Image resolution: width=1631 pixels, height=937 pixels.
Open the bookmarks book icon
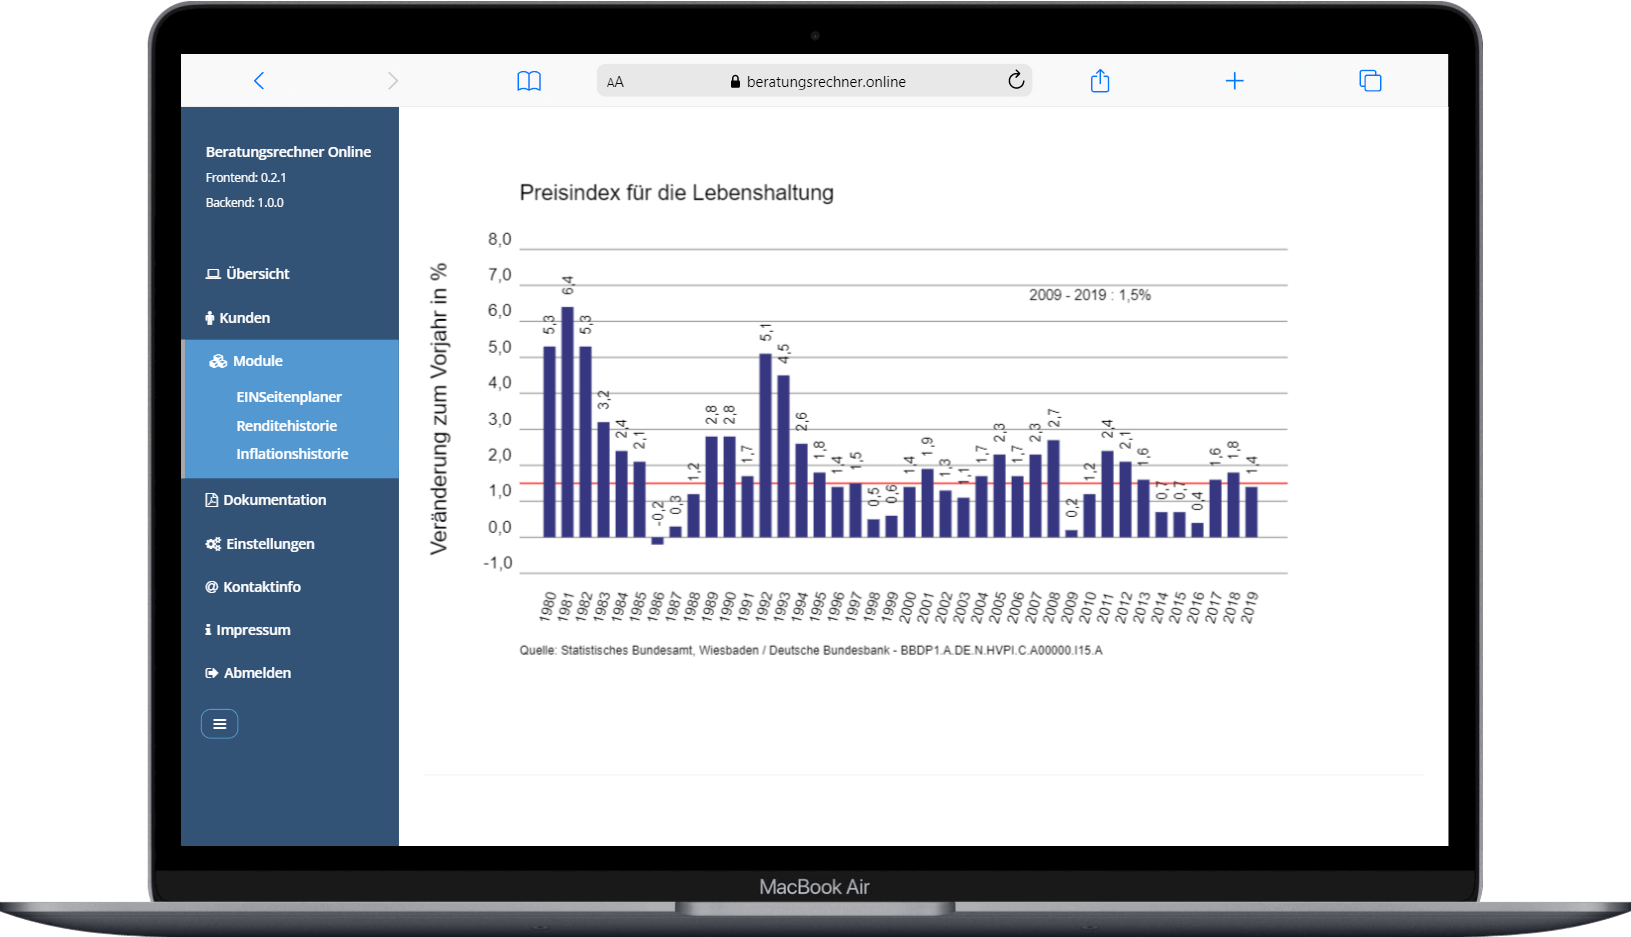pos(529,81)
